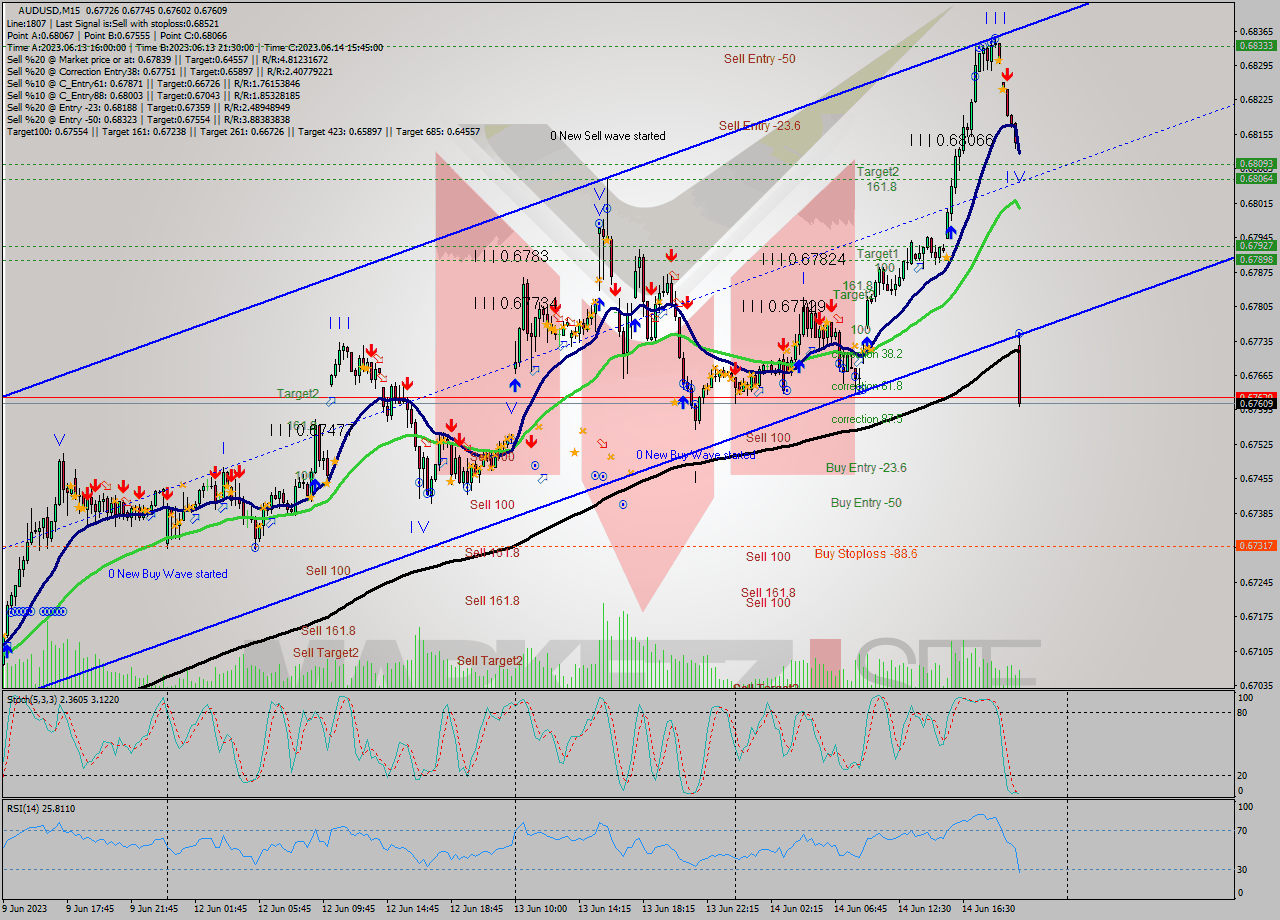The height and width of the screenshot is (920, 1280).
Task: Click the green 0.67898 price tag
Action: coord(1257,260)
